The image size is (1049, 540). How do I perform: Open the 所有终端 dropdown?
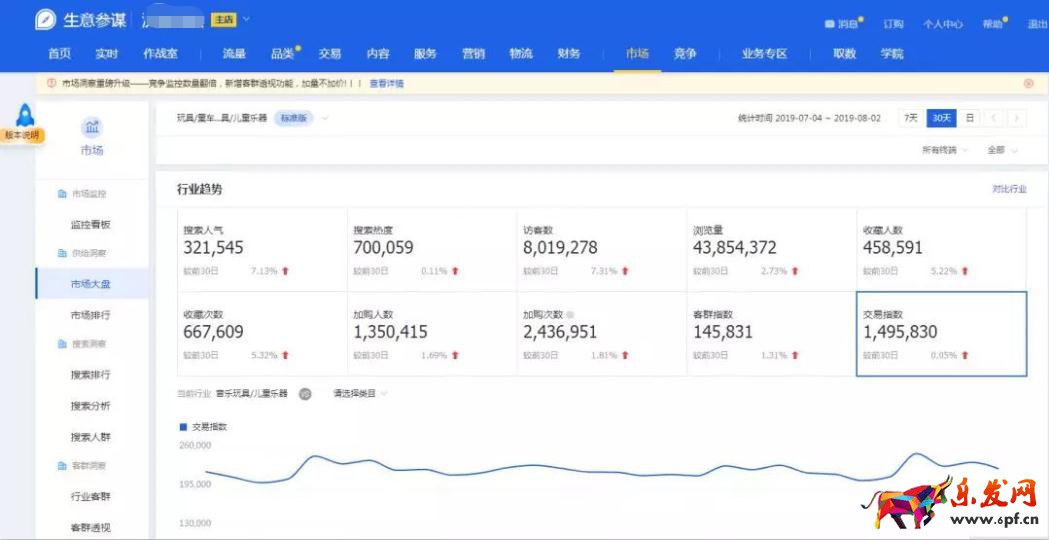(x=945, y=150)
